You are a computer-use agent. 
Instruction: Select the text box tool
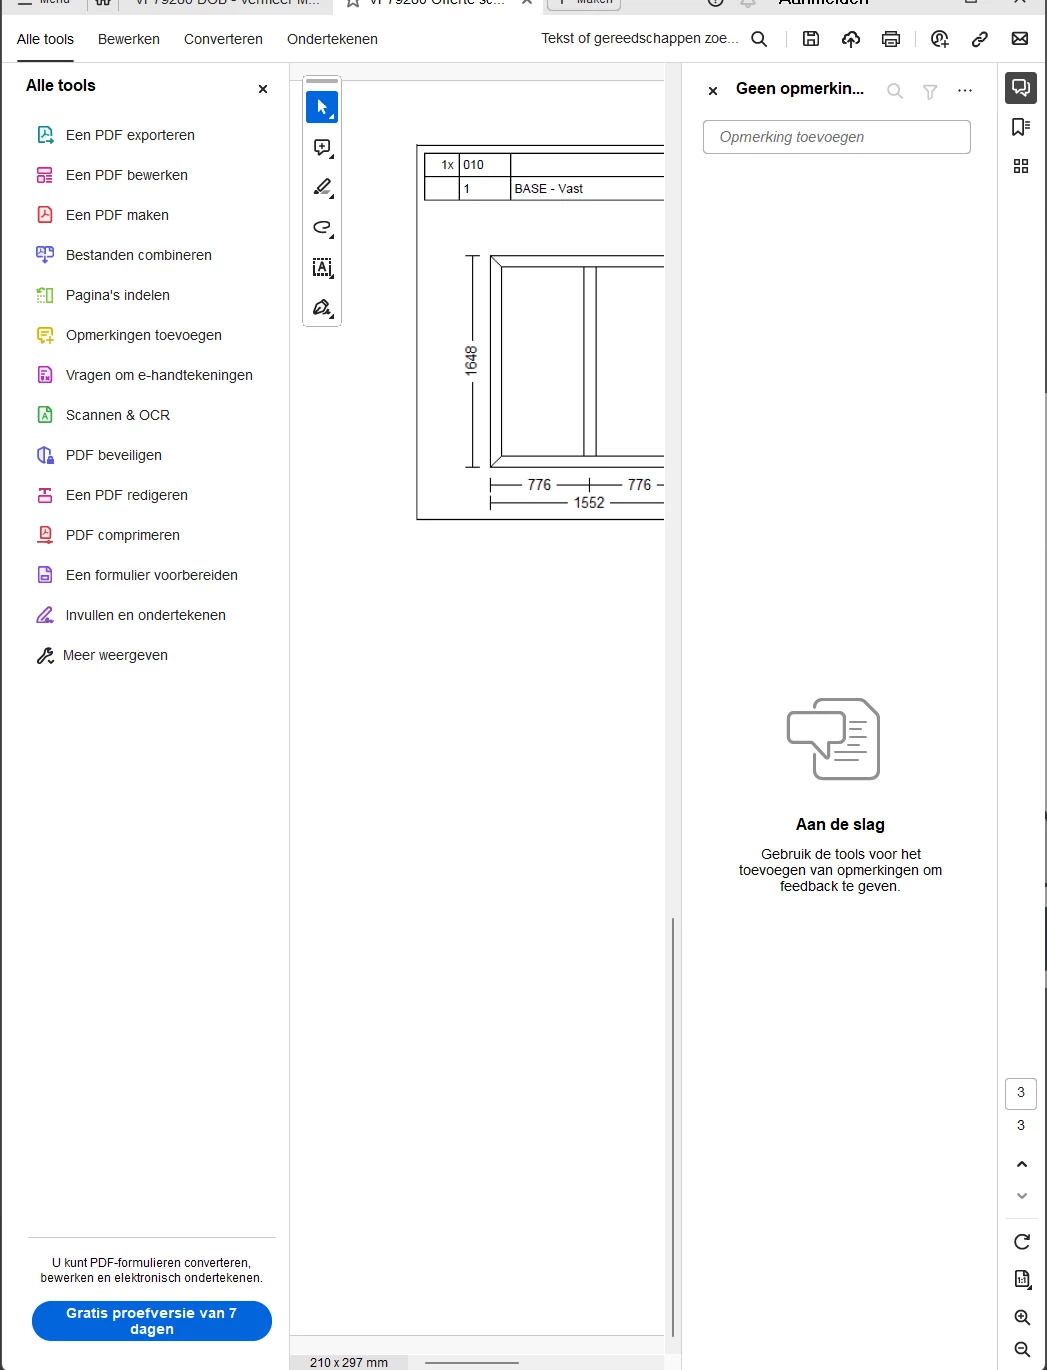pos(322,268)
